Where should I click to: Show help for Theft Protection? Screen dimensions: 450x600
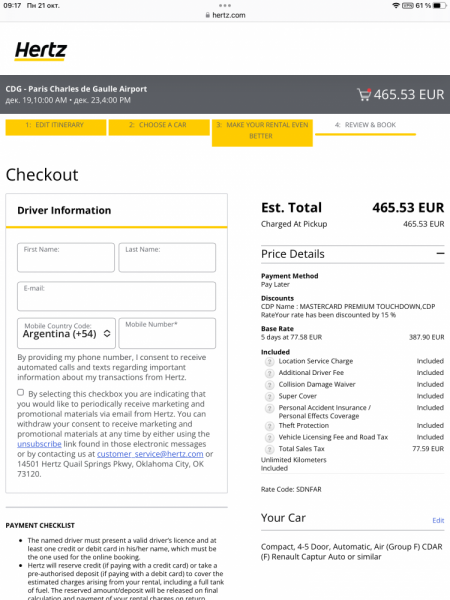click(269, 426)
